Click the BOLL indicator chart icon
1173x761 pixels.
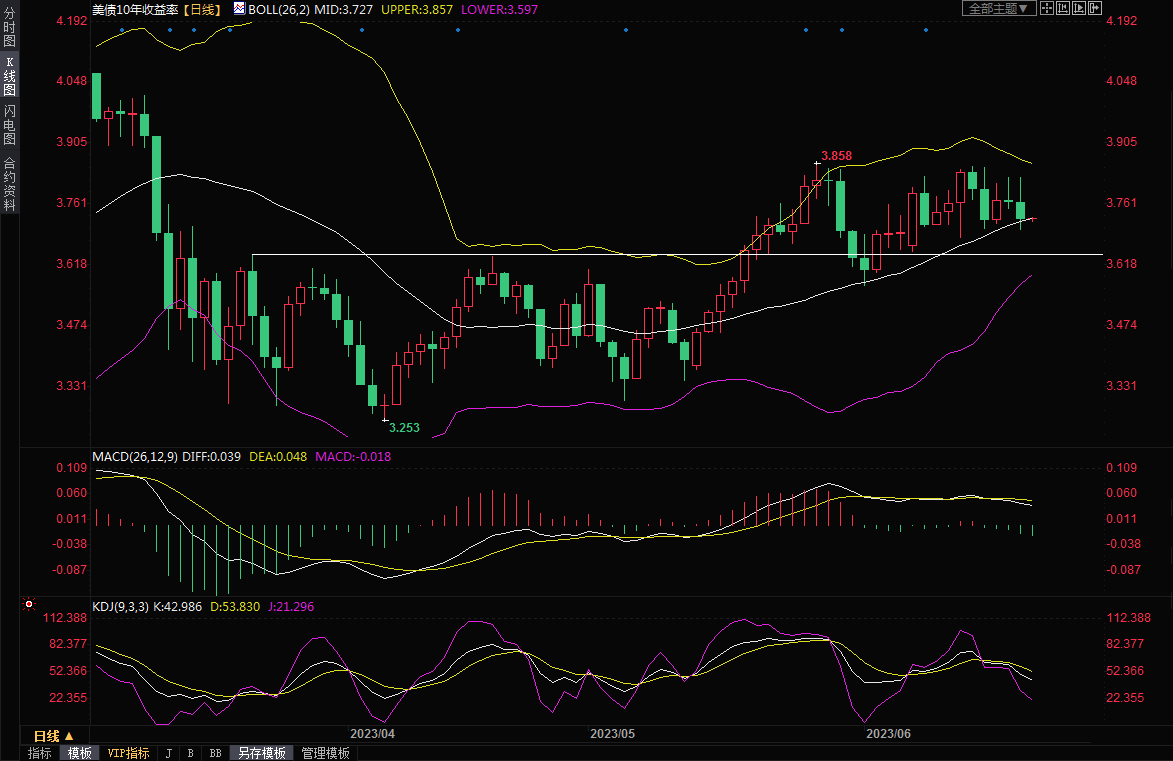click(x=238, y=8)
